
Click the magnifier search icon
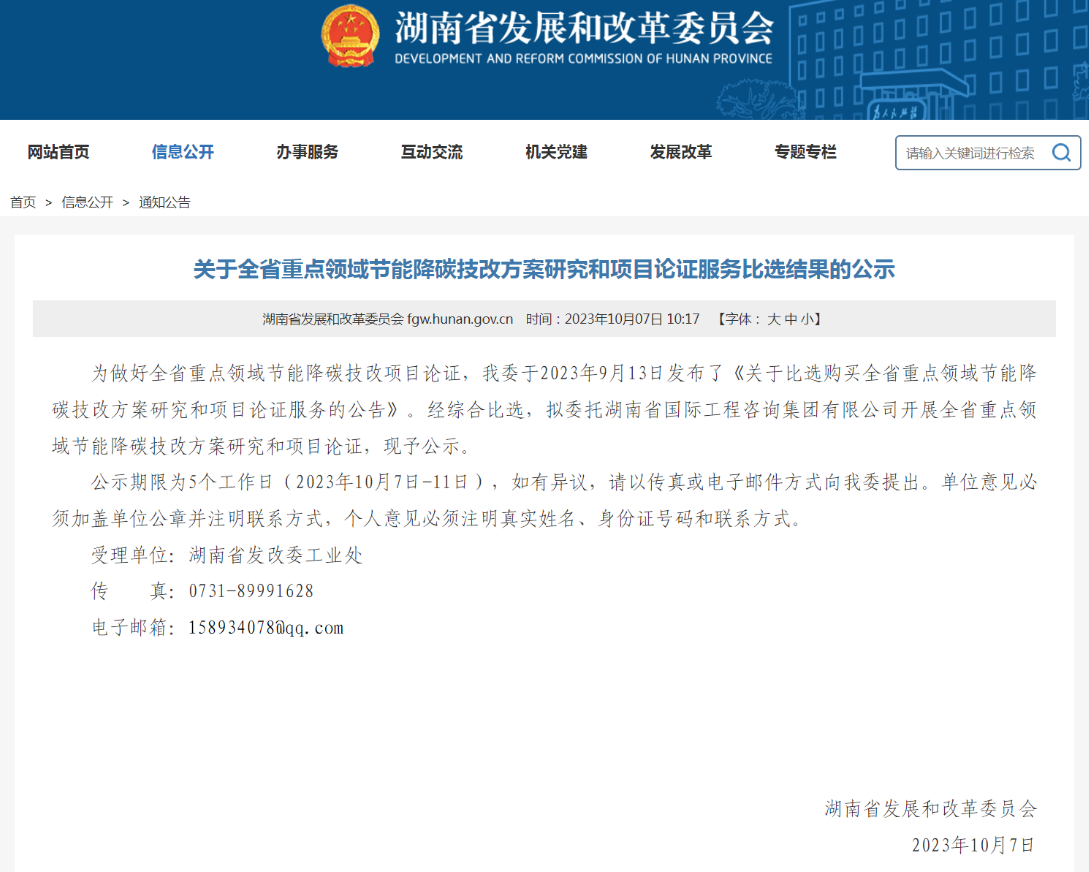click(1061, 153)
